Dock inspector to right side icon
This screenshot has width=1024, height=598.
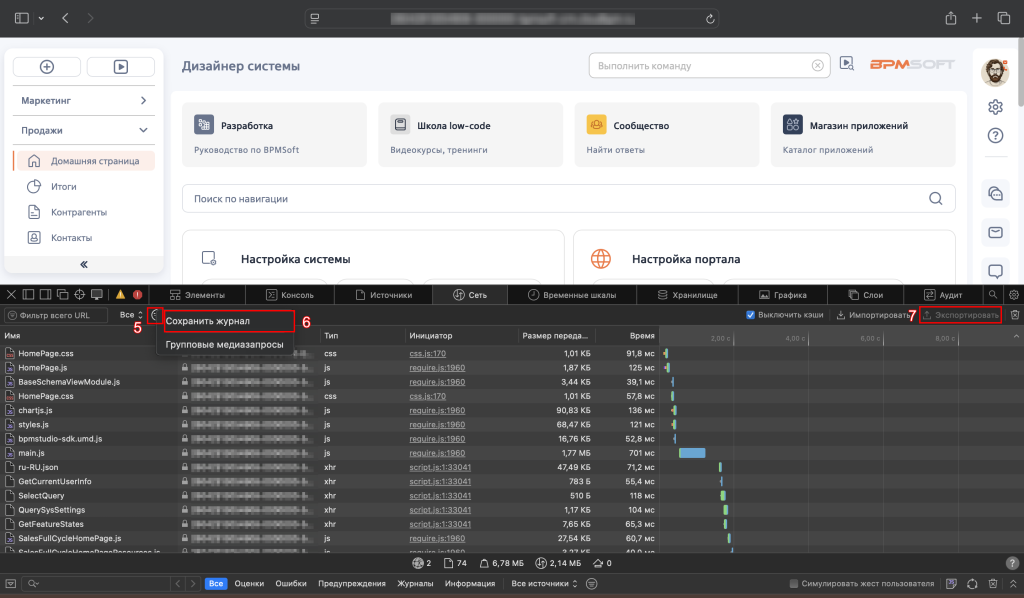pos(46,295)
